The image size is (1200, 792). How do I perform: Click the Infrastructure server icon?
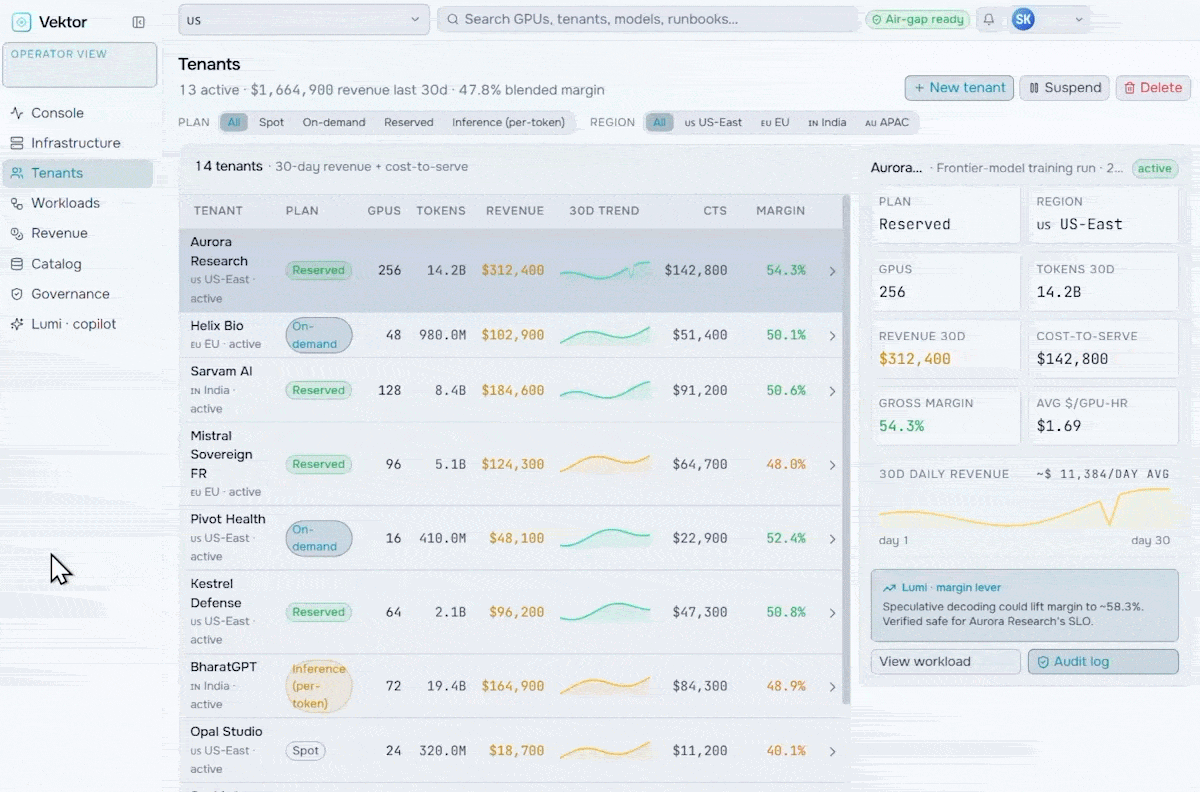[x=17, y=143]
